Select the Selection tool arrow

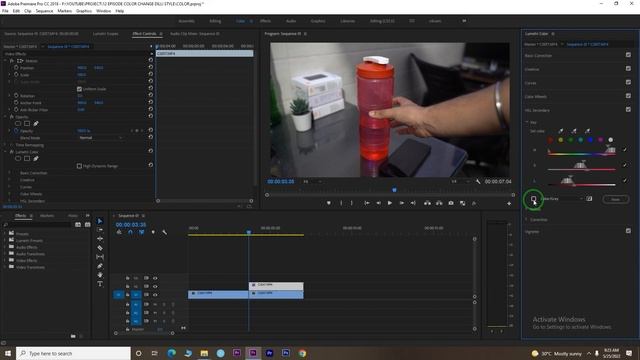[100, 221]
